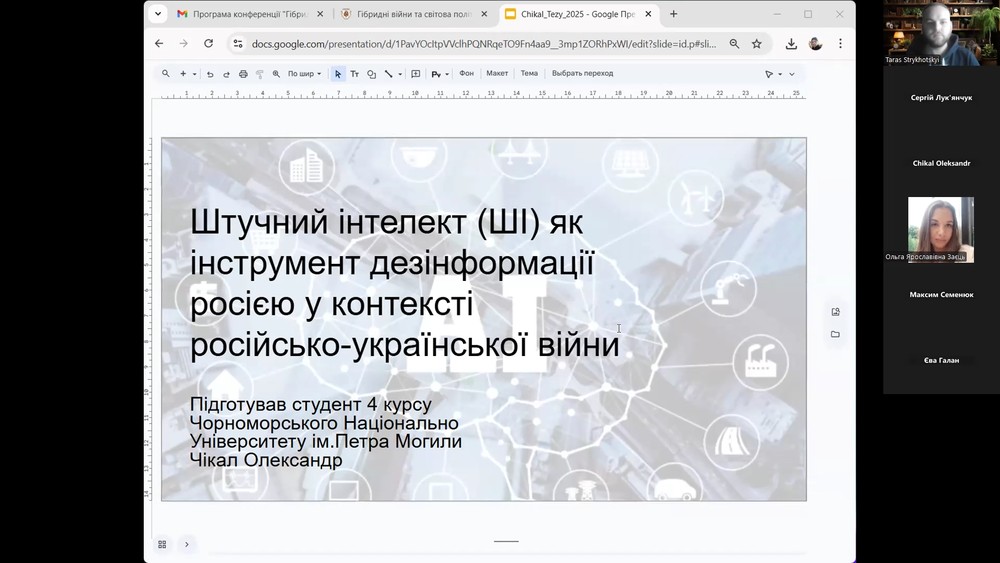Switch to the 'Програма конференції' Gmail tab
This screenshot has width=1000, height=563.
[x=249, y=14]
